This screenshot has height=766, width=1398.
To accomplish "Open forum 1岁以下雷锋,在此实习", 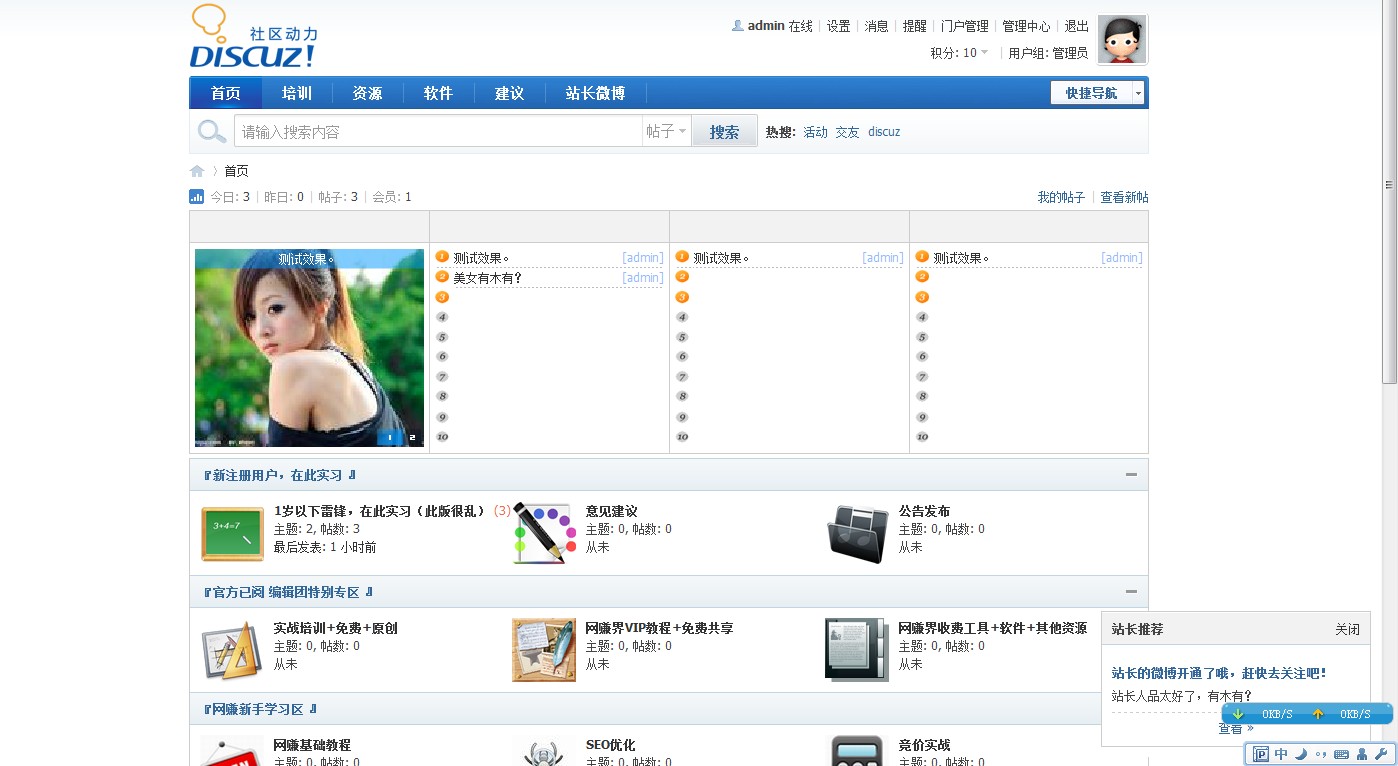I will click(x=379, y=511).
